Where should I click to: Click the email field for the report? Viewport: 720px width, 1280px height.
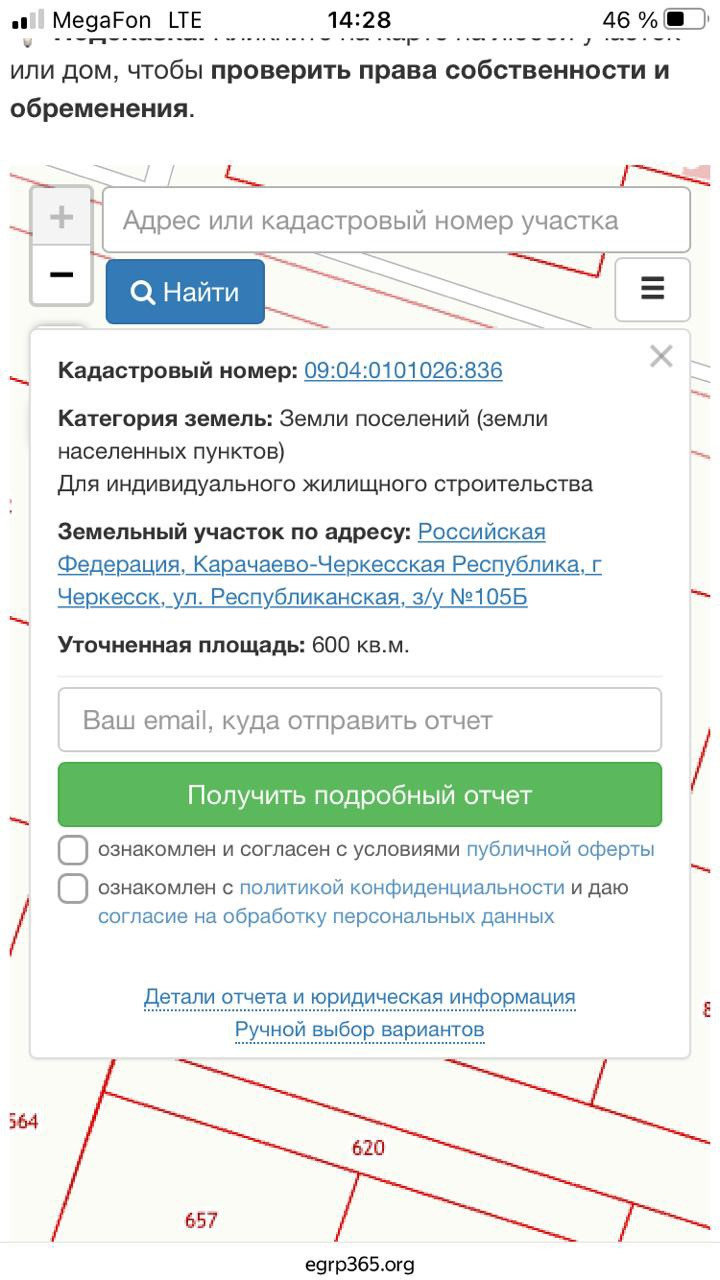360,720
